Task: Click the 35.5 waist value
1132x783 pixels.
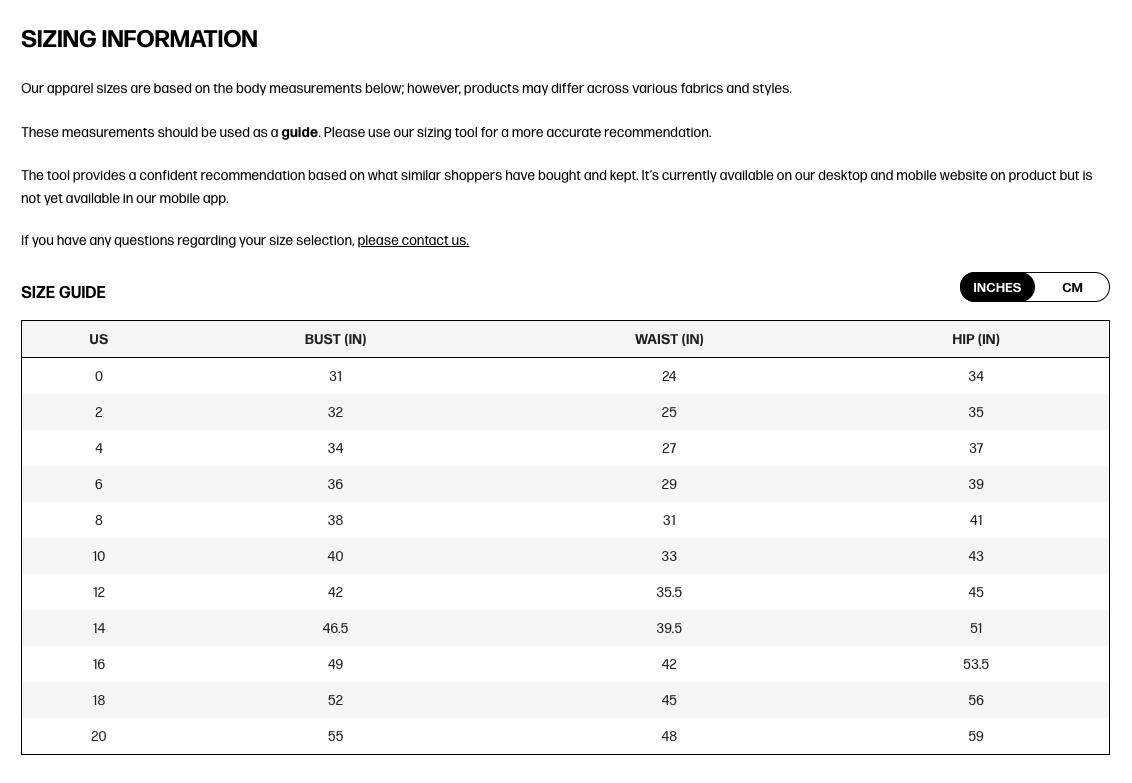Action: 669,592
